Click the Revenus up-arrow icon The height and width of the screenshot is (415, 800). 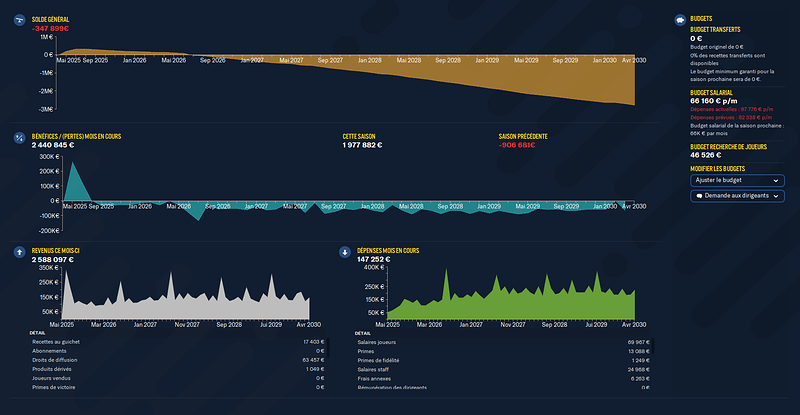[19, 251]
